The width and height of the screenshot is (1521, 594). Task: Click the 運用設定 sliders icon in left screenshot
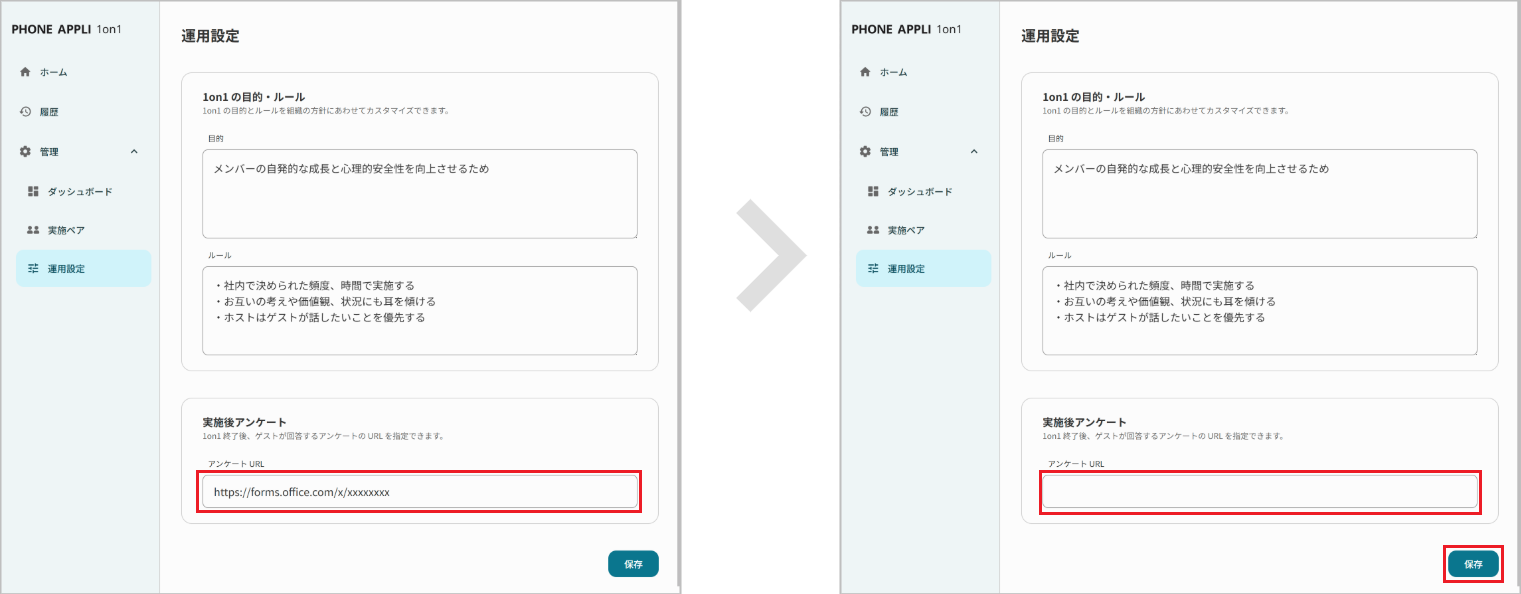[33, 269]
